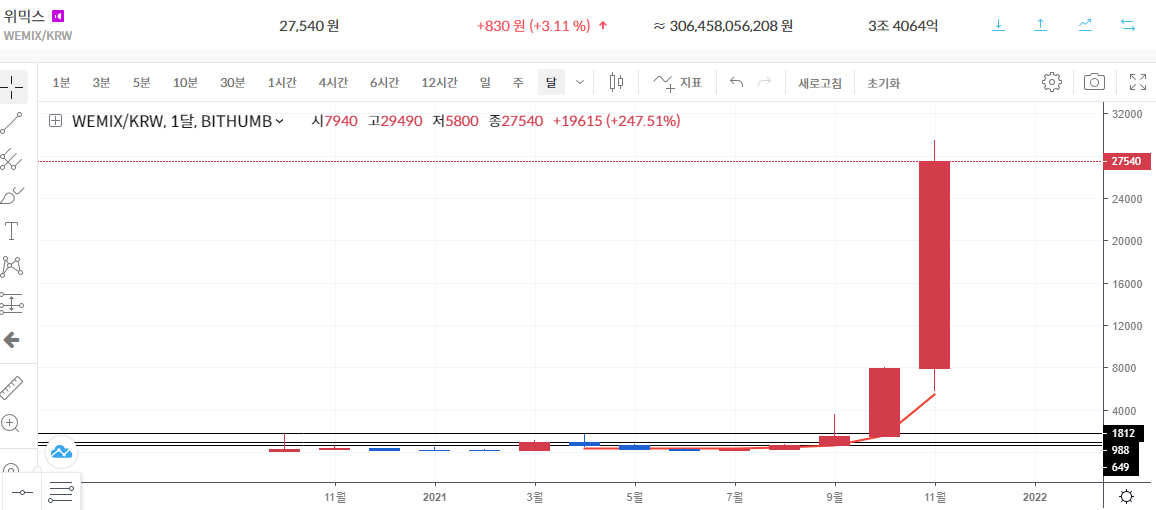Select the XABCD pattern tool
1156x510 pixels.
tap(12, 267)
